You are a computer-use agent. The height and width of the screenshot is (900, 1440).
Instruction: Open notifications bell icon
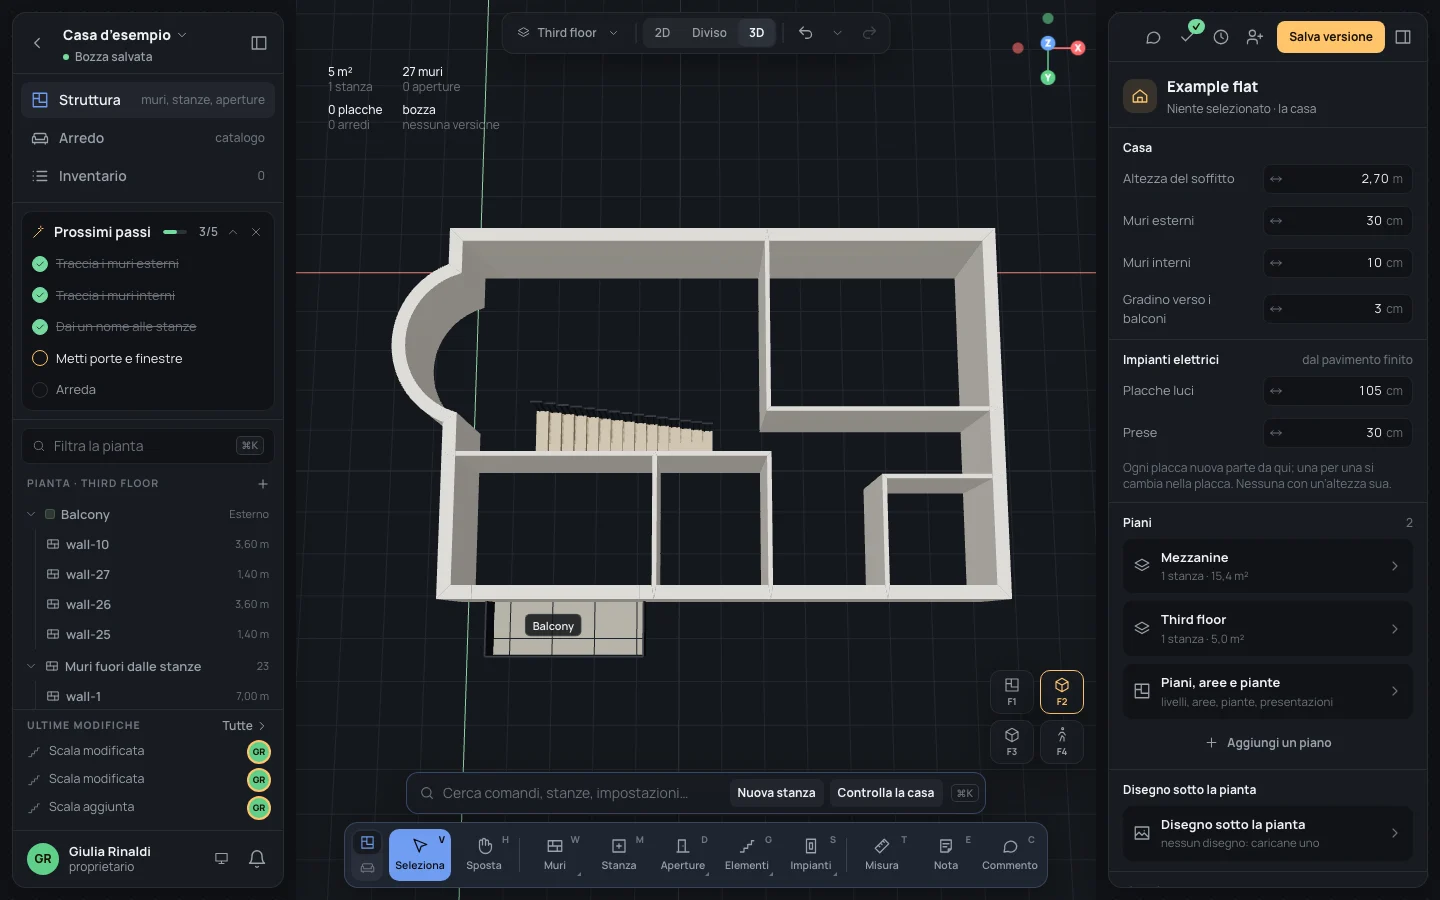(257, 859)
